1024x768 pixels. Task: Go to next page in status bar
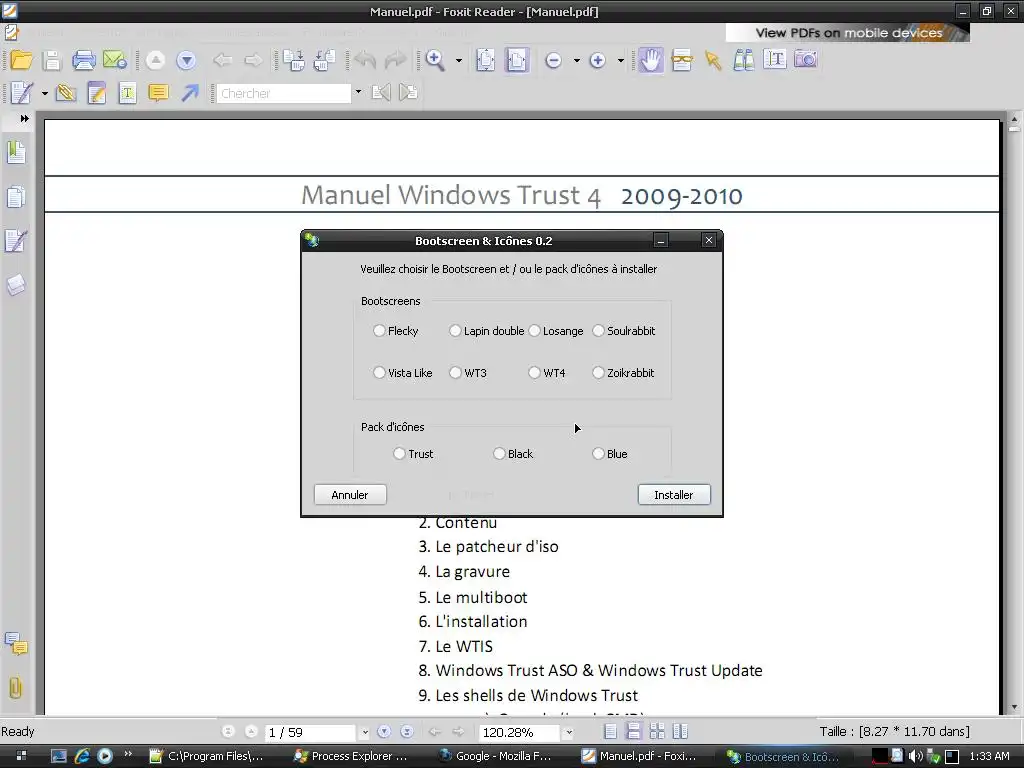pos(384,732)
